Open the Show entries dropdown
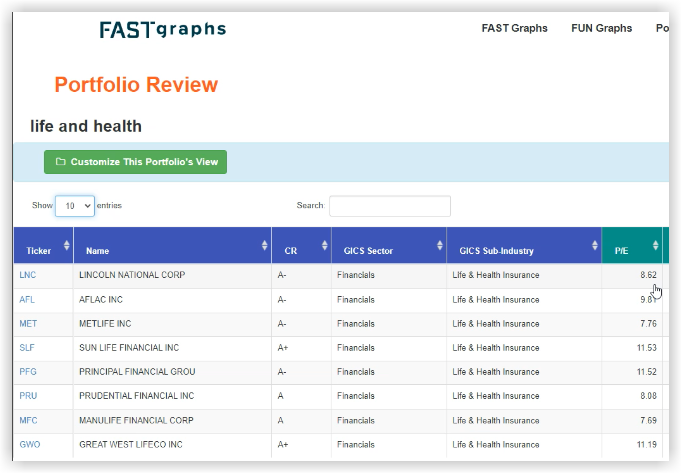This screenshot has width=682, height=474. 75,206
